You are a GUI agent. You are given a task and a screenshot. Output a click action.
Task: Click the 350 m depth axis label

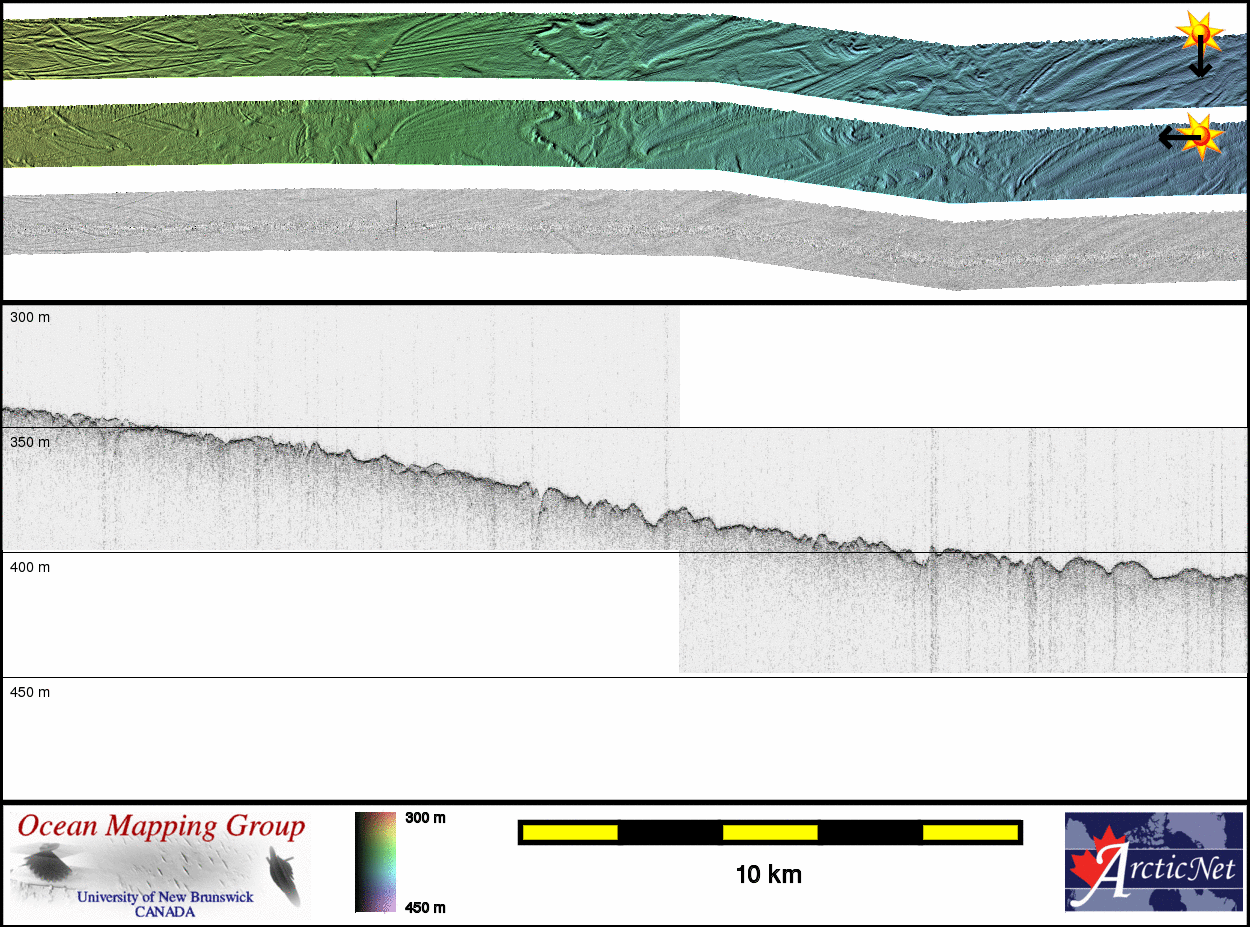click(x=30, y=442)
